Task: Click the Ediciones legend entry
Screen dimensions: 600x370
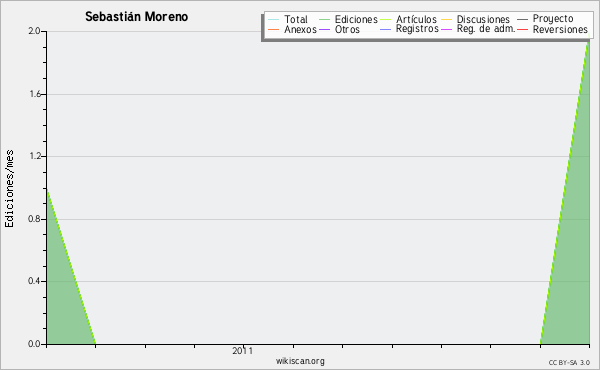Action: tap(356, 20)
